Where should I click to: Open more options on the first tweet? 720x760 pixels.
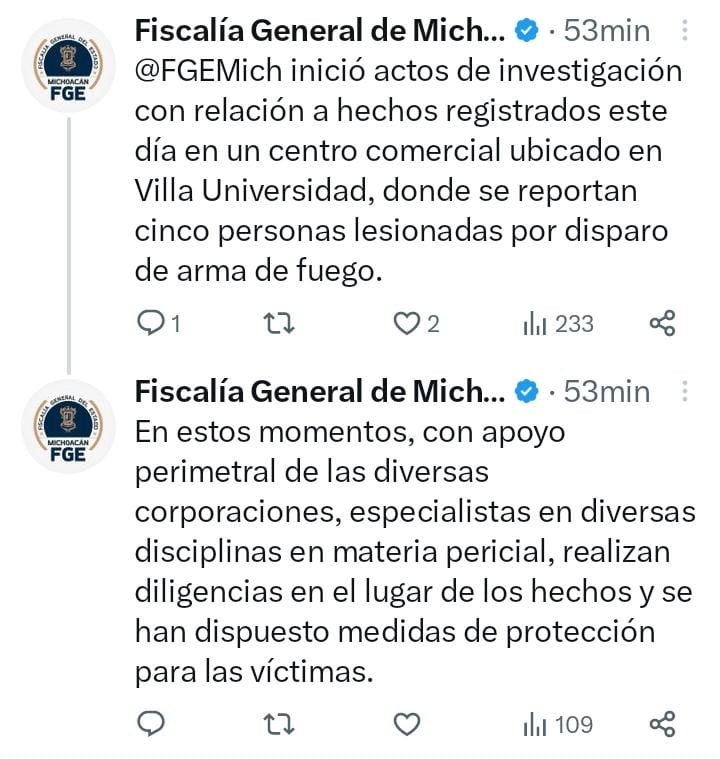pos(685,30)
